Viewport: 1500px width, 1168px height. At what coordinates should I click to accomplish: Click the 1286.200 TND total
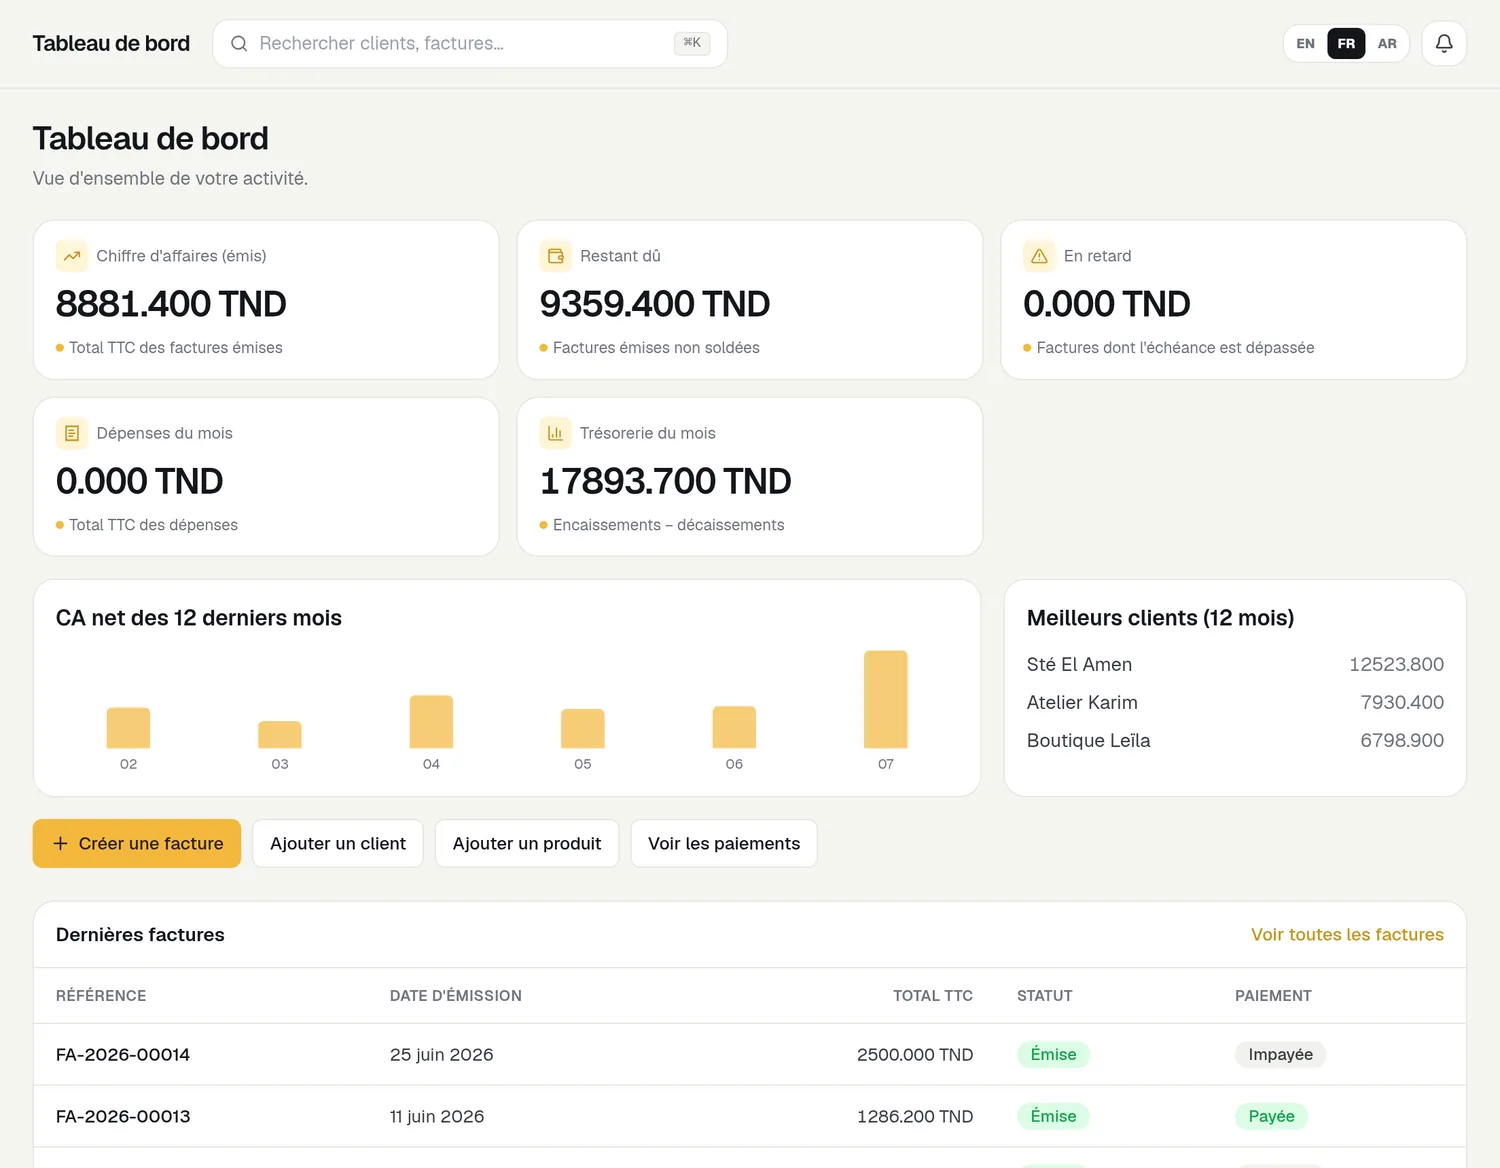pyautogui.click(x=915, y=1117)
